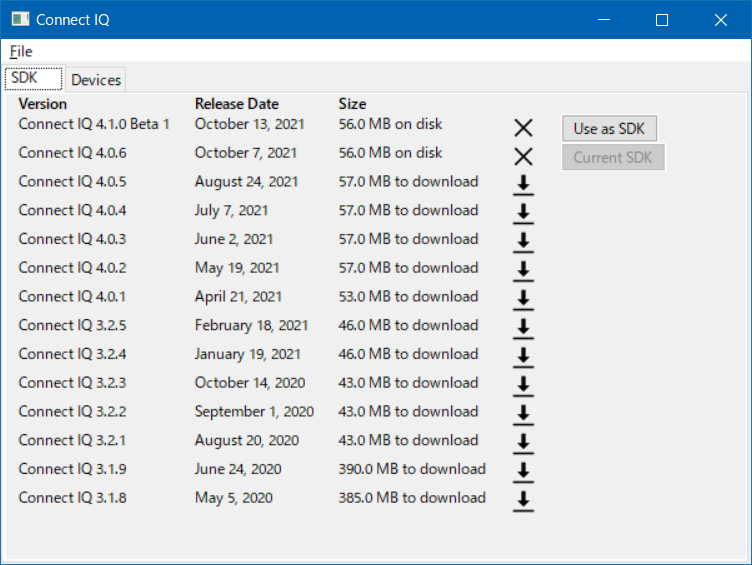Click the Connect IQ 4.0.5 version label

click(72, 182)
